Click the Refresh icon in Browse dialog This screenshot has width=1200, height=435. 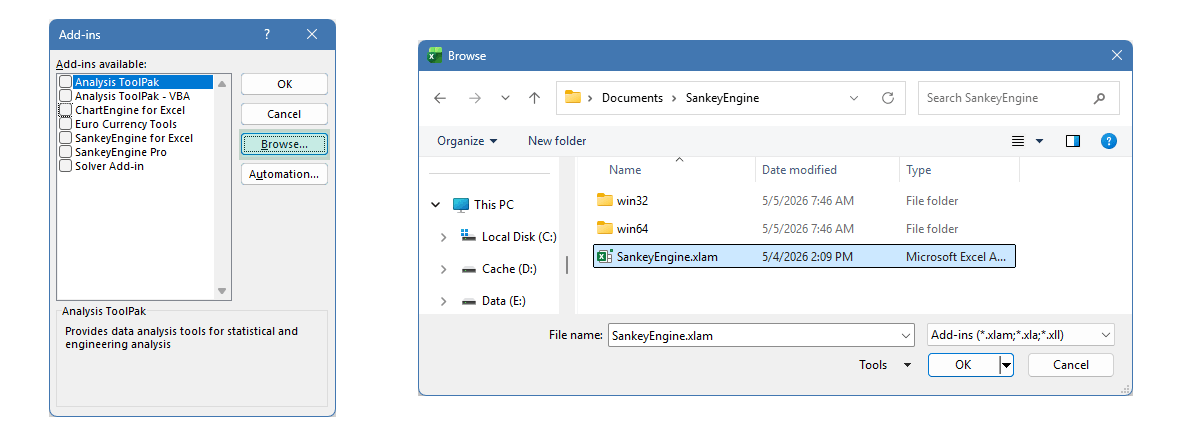[887, 98]
